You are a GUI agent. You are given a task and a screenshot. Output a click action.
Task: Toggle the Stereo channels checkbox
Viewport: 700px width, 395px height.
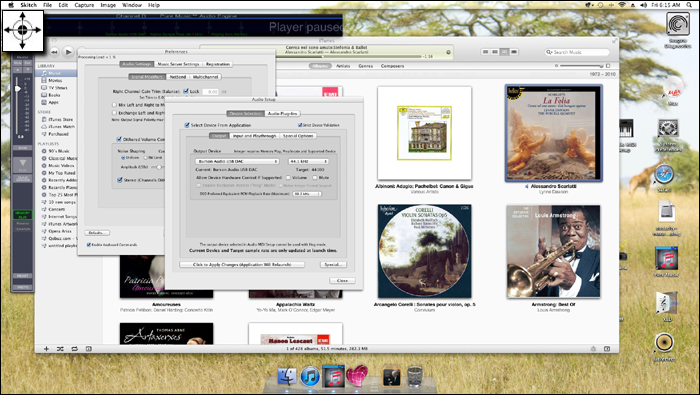(x=120, y=180)
